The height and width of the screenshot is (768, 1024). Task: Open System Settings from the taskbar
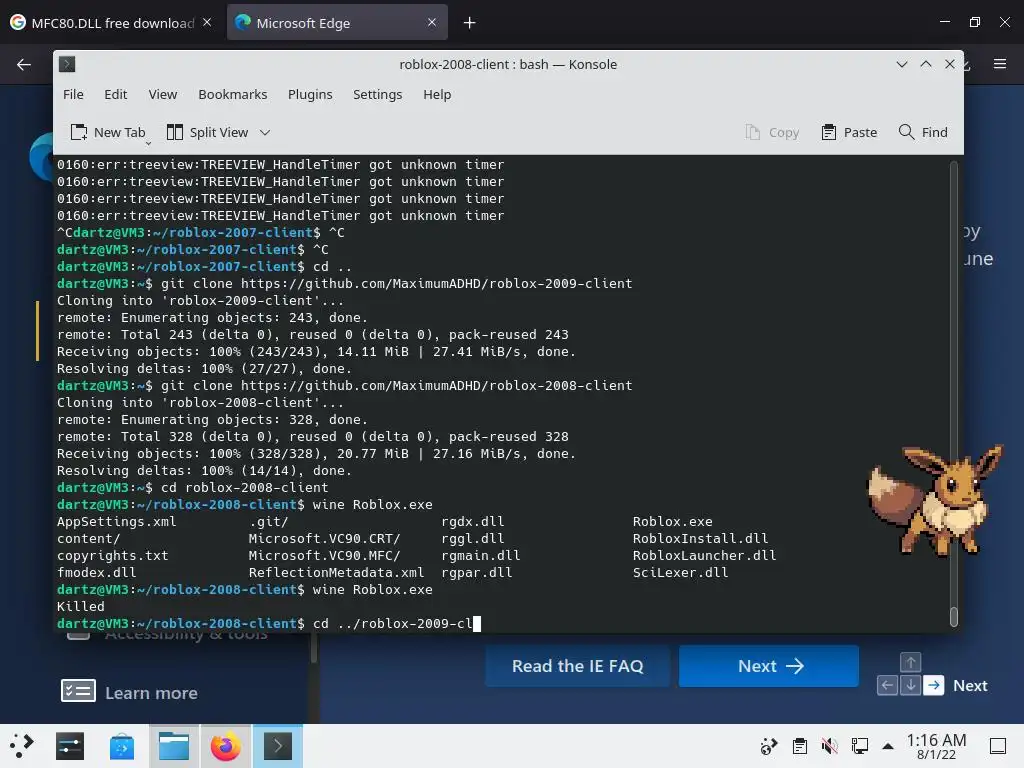click(70, 746)
